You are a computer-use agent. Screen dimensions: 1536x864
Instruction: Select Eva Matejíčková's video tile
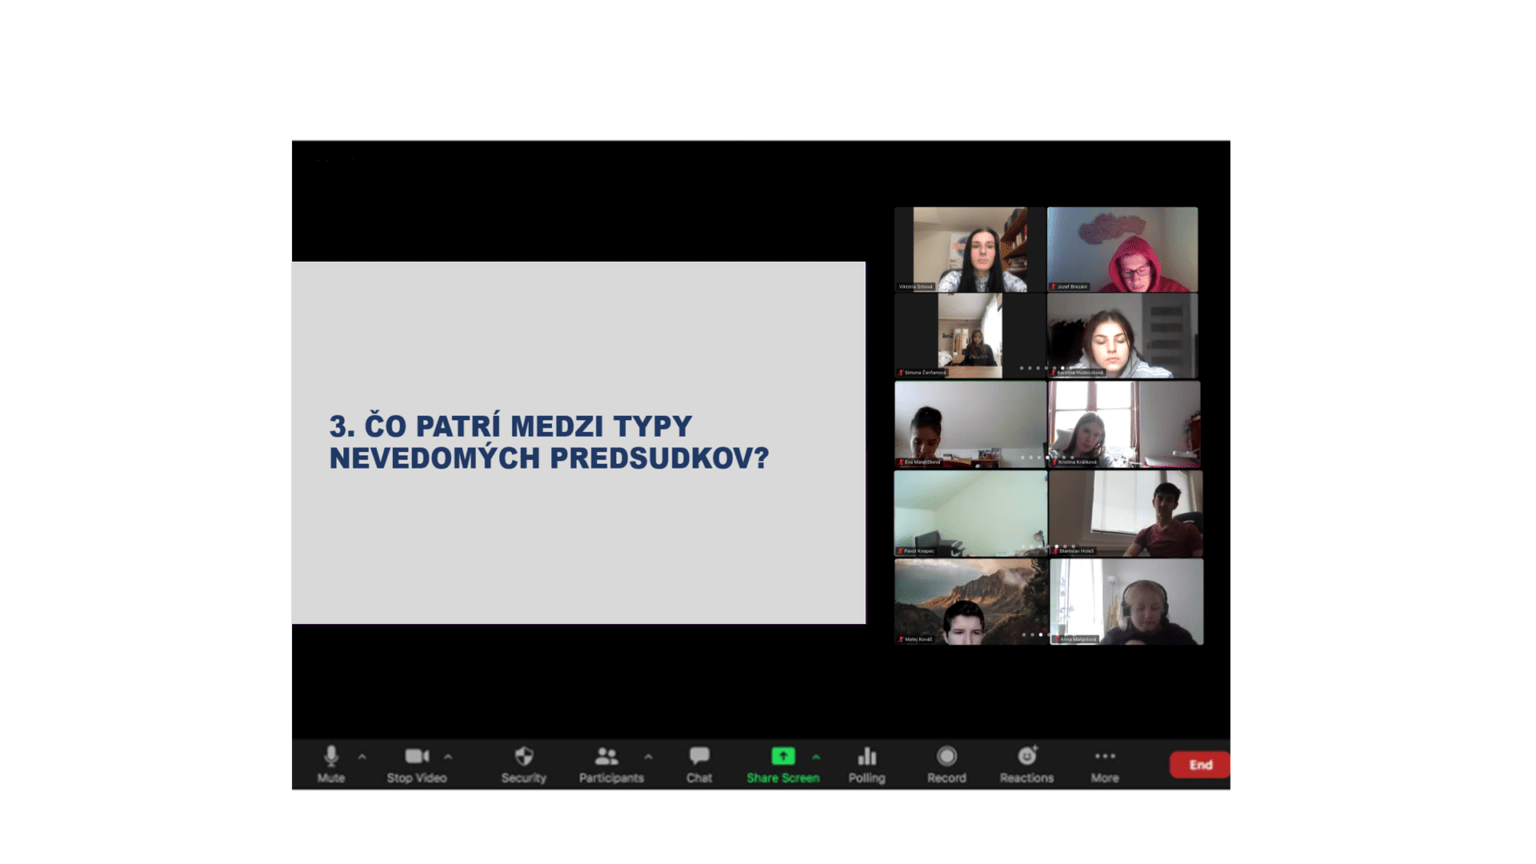point(970,424)
